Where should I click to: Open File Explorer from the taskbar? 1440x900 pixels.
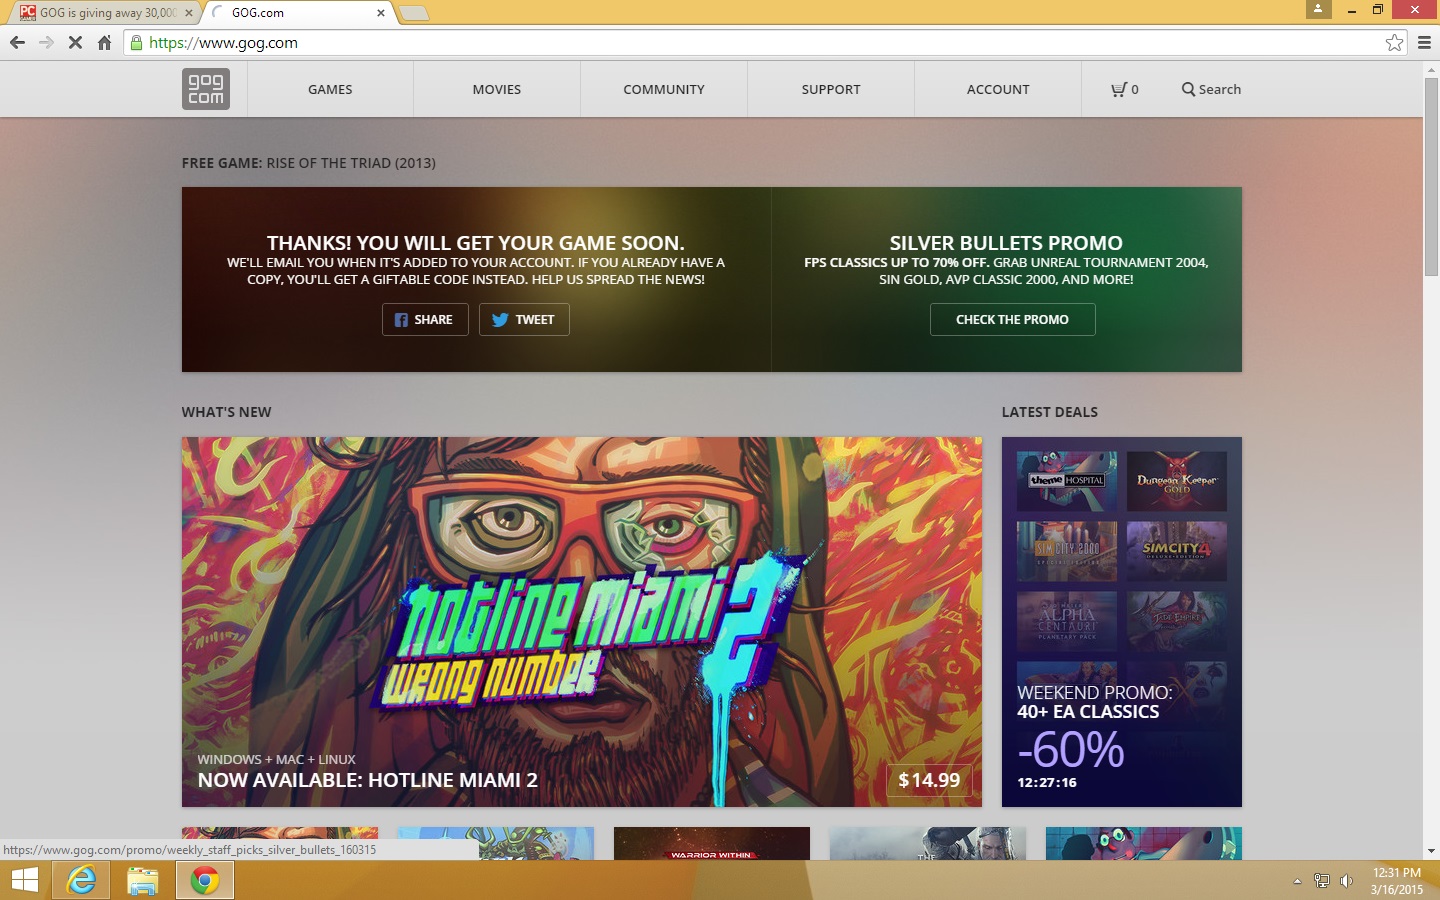[143, 880]
